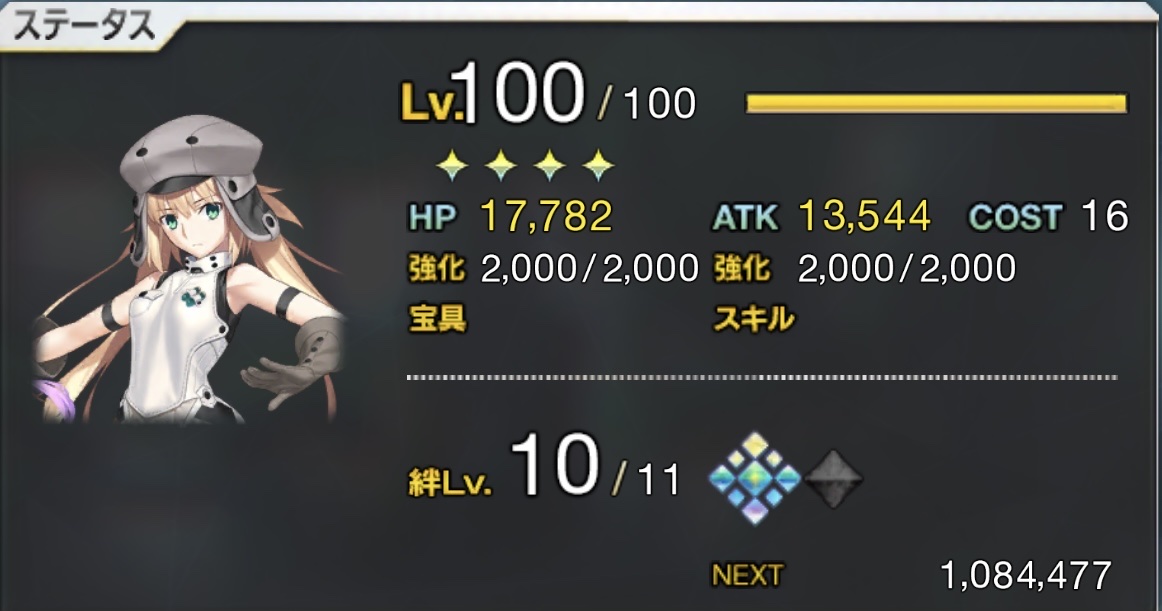This screenshot has width=1162, height=611.
Task: Click the third gold rarity star
Action: pos(549,165)
